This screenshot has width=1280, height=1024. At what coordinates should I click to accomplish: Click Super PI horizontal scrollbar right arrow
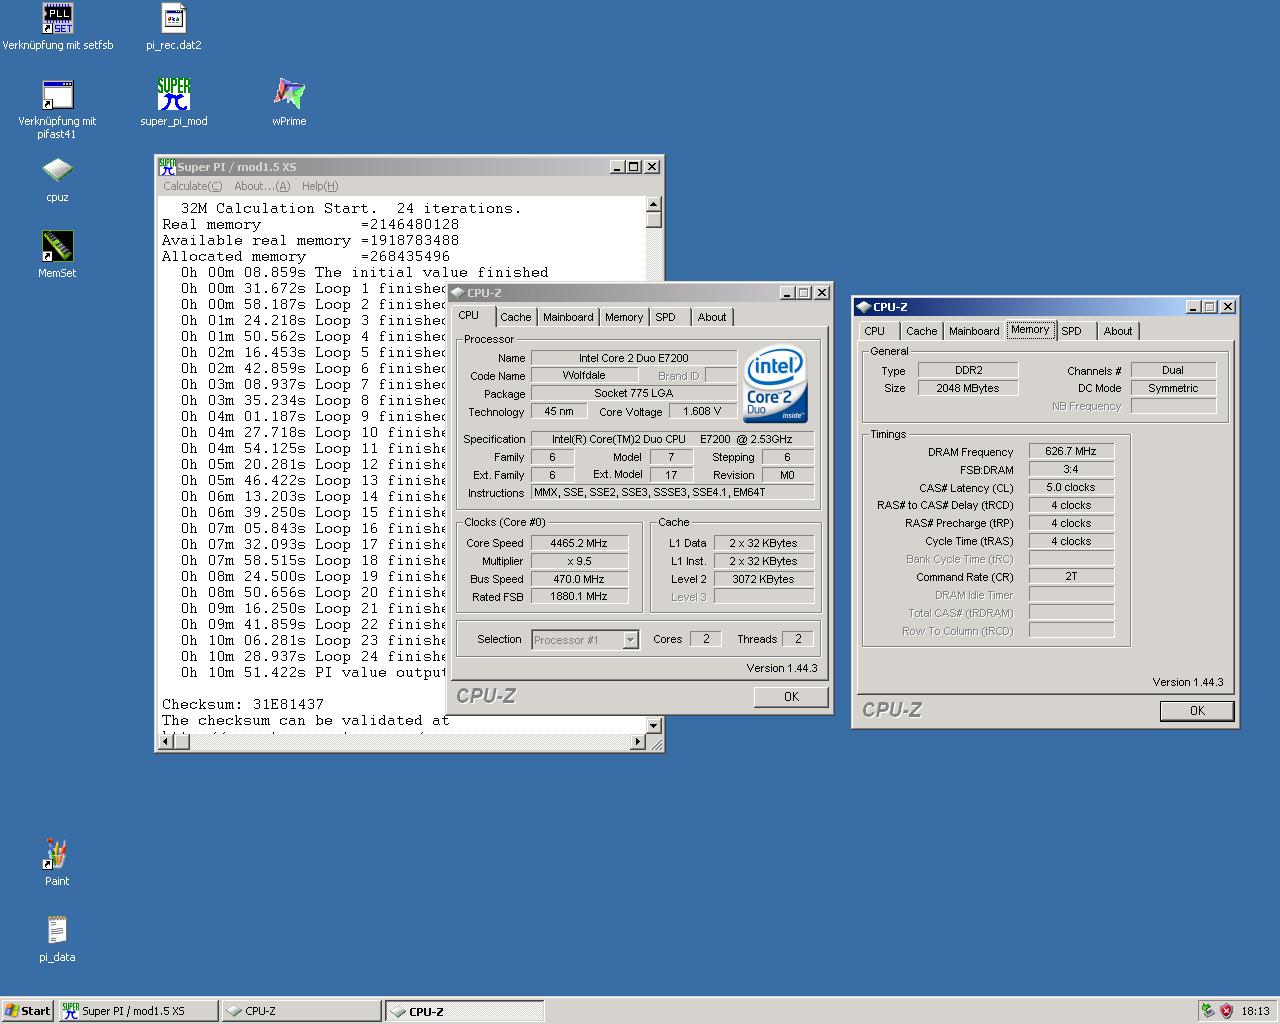[638, 742]
